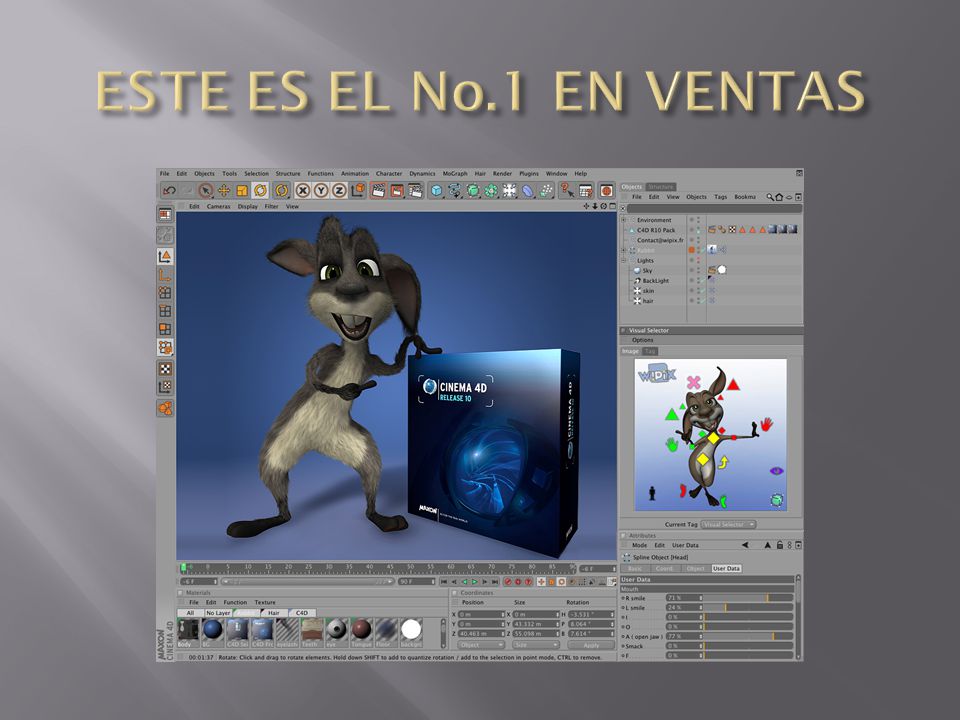Click the Undo arrow icon in the toolbar
The image size is (960, 720).
pos(169,190)
